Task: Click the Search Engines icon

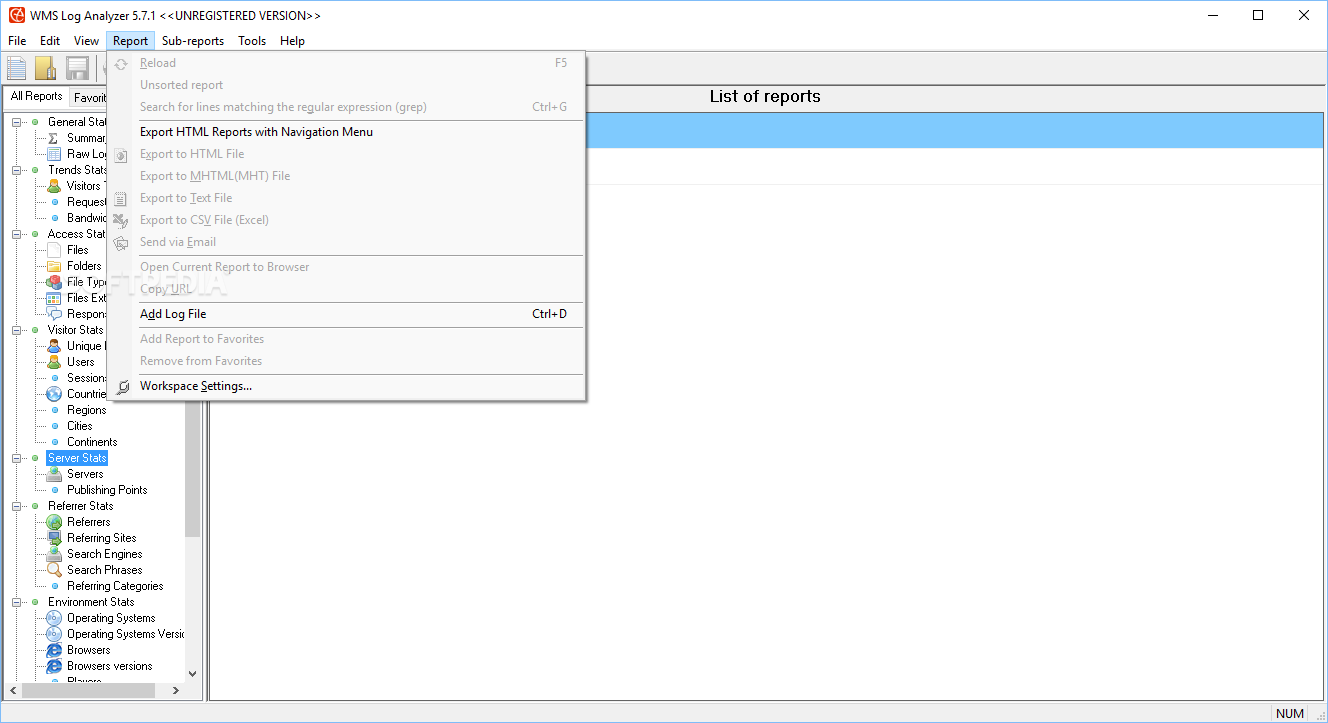Action: click(54, 554)
